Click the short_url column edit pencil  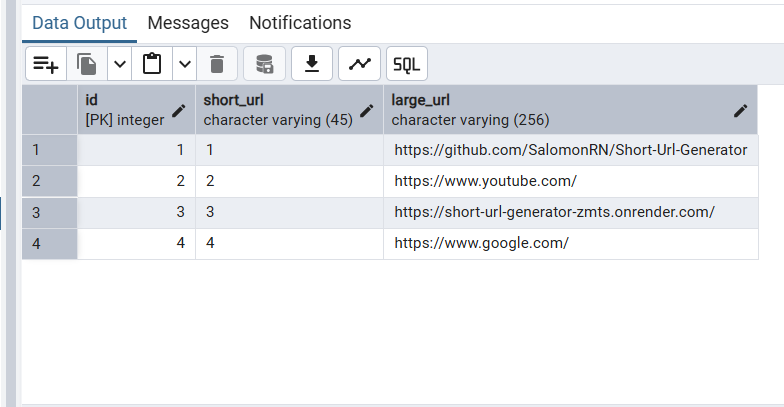pos(367,111)
